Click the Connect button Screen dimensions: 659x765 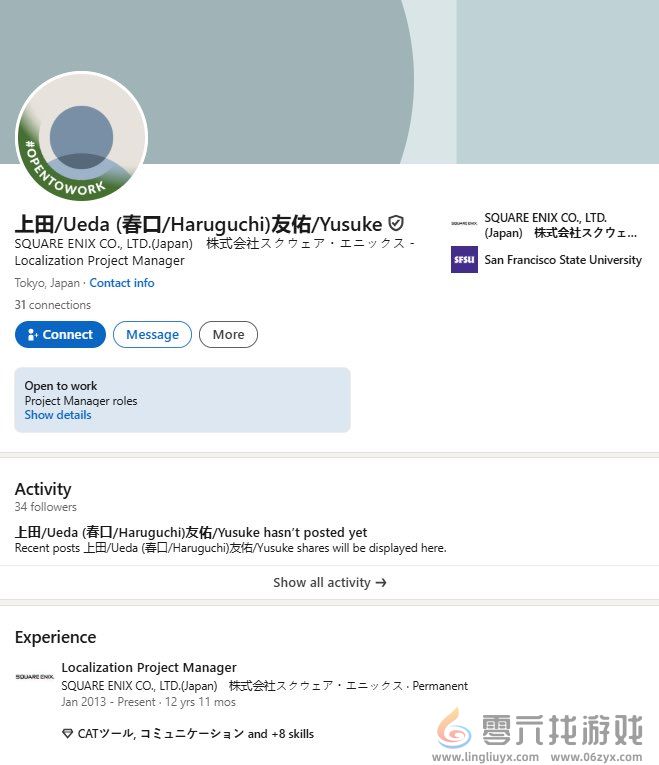[x=60, y=335]
